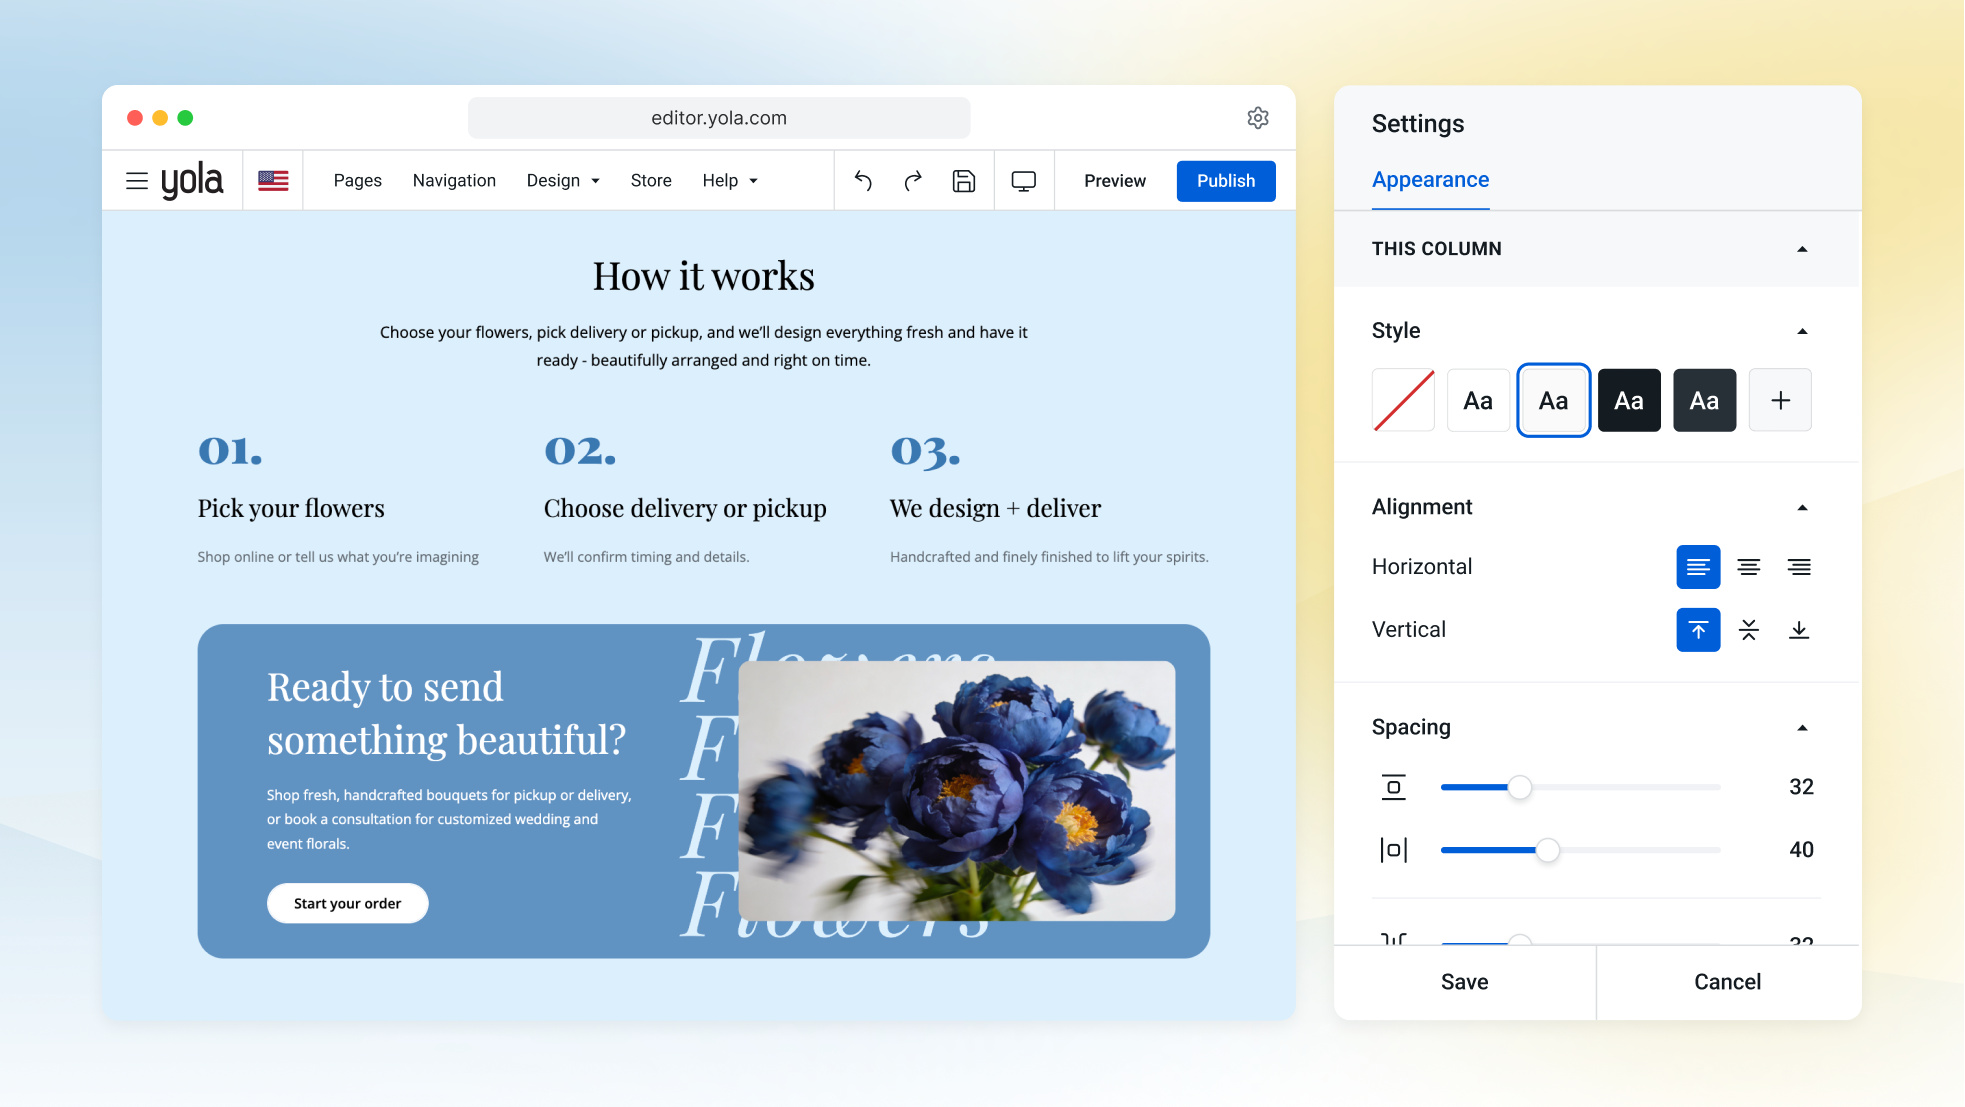1965x1107 pixels.
Task: Save the settings changes
Action: coord(1465,982)
